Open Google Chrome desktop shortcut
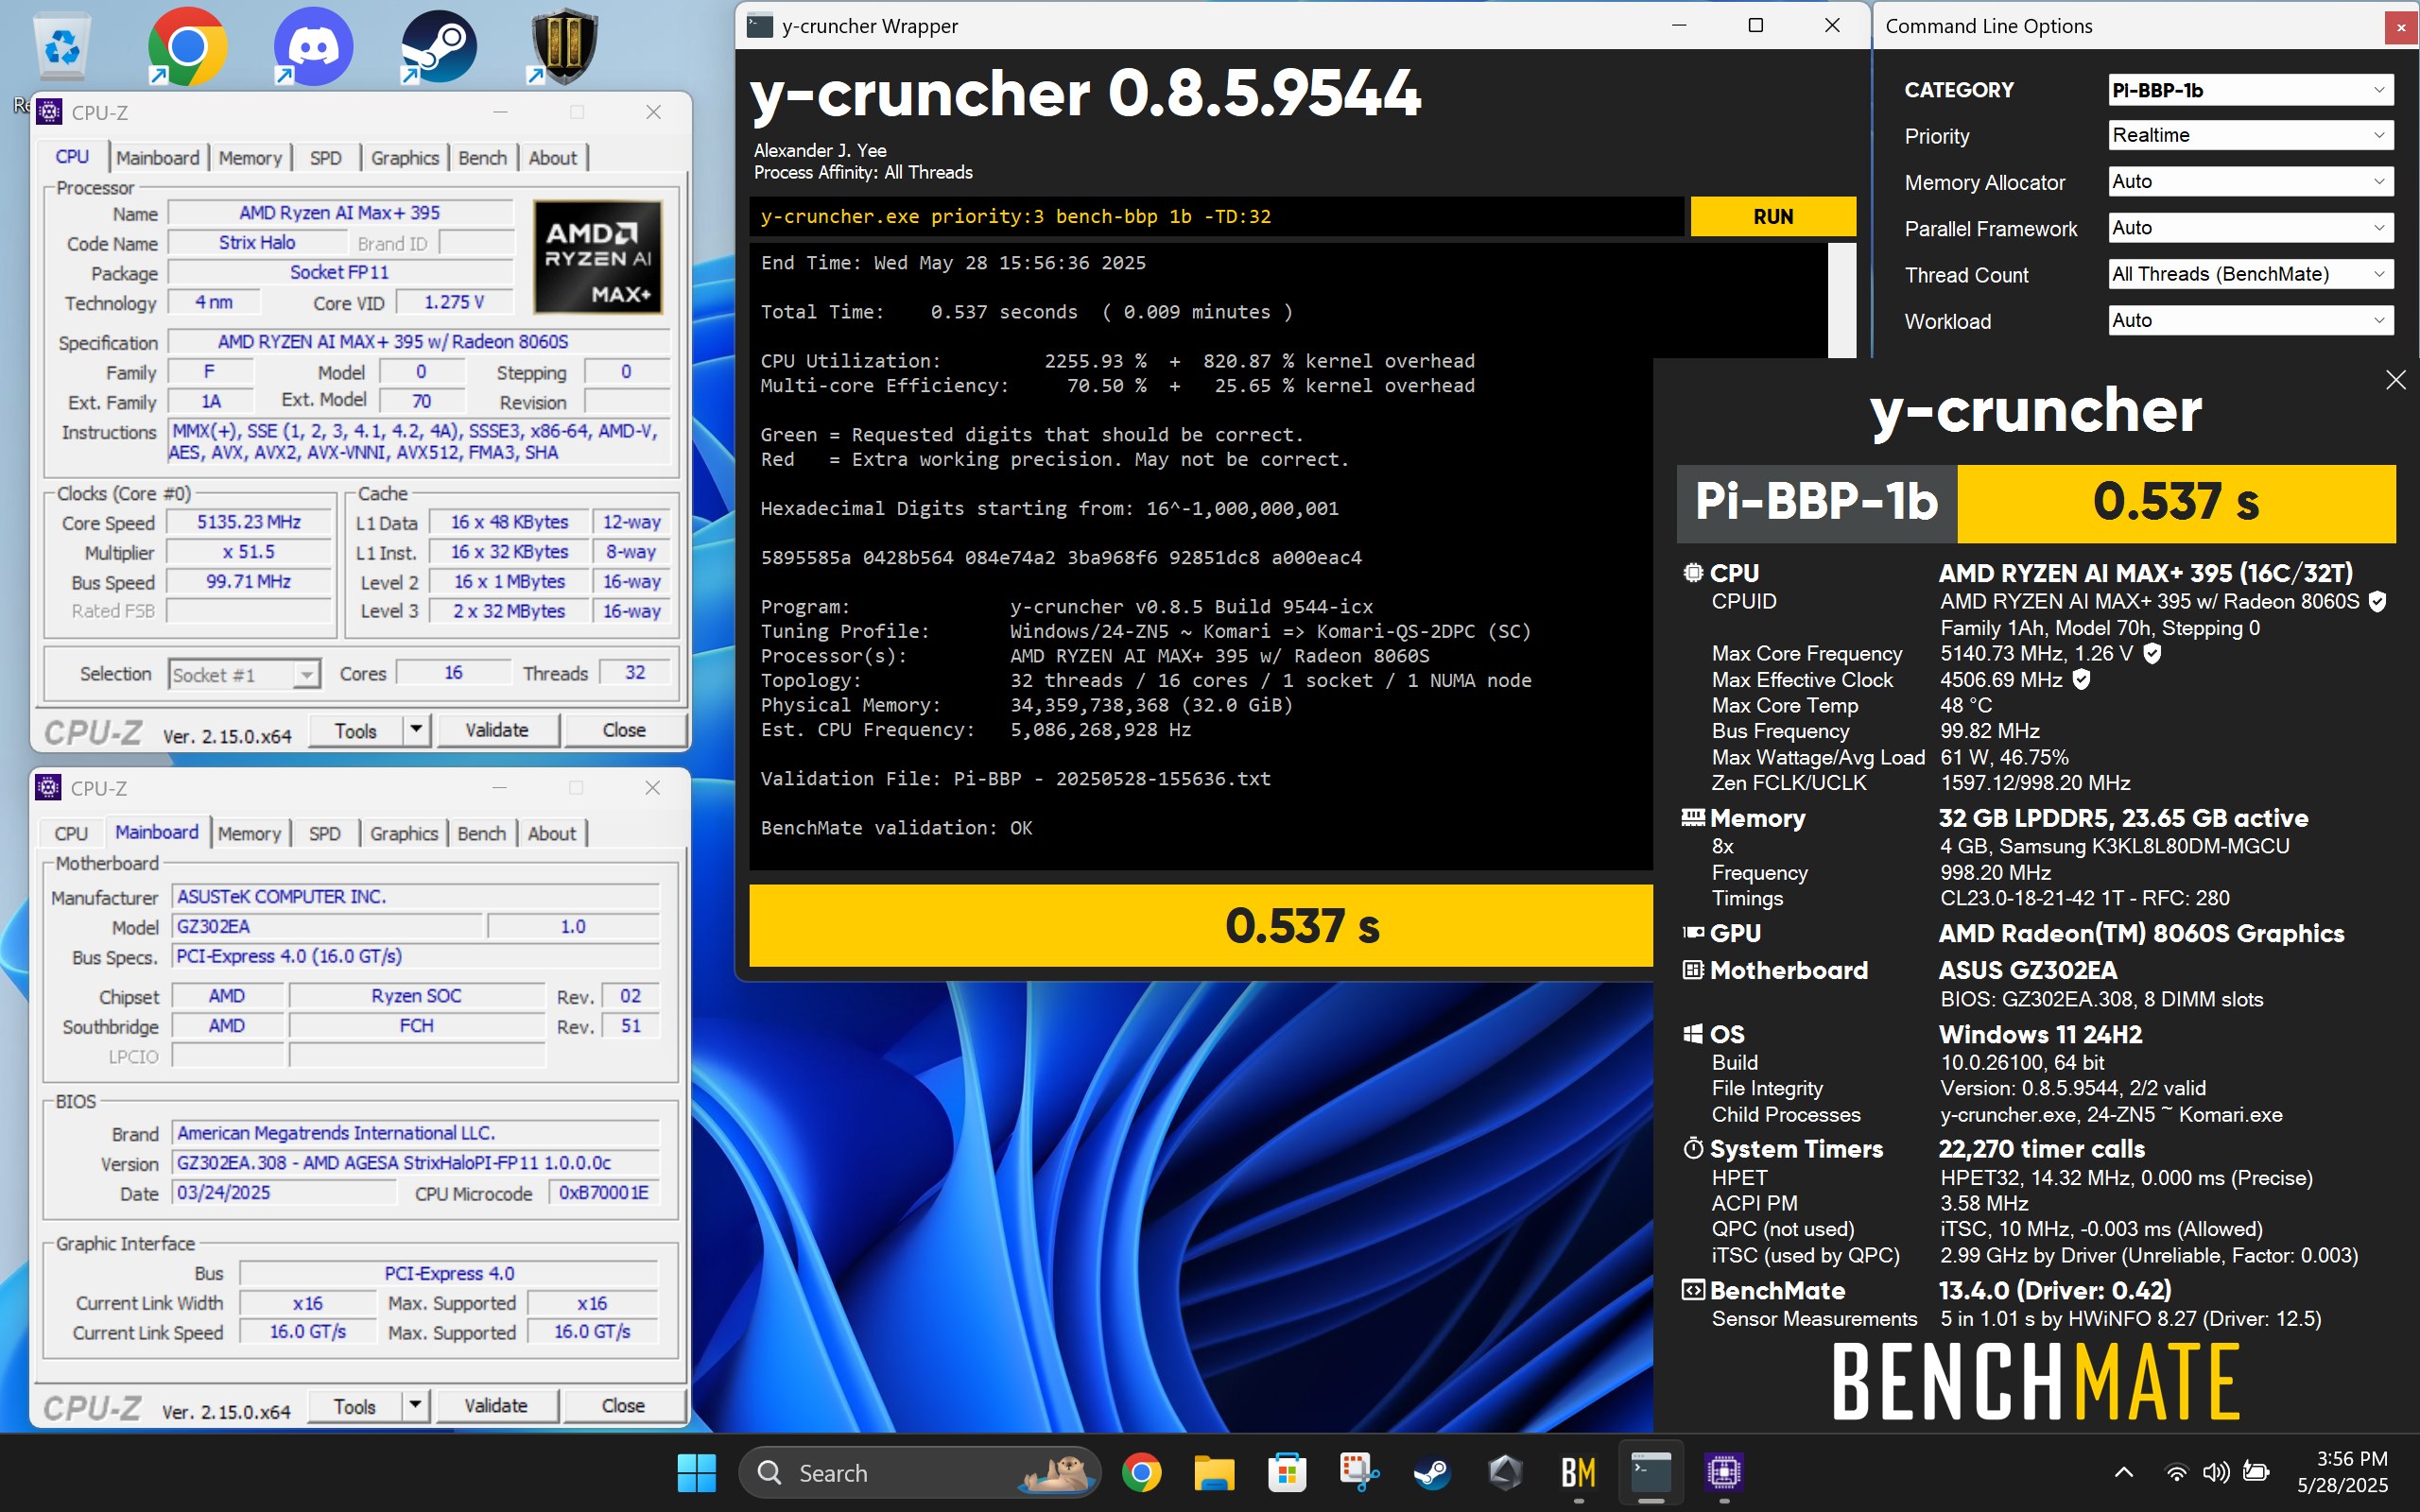This screenshot has height=1512, width=2420. (186, 47)
